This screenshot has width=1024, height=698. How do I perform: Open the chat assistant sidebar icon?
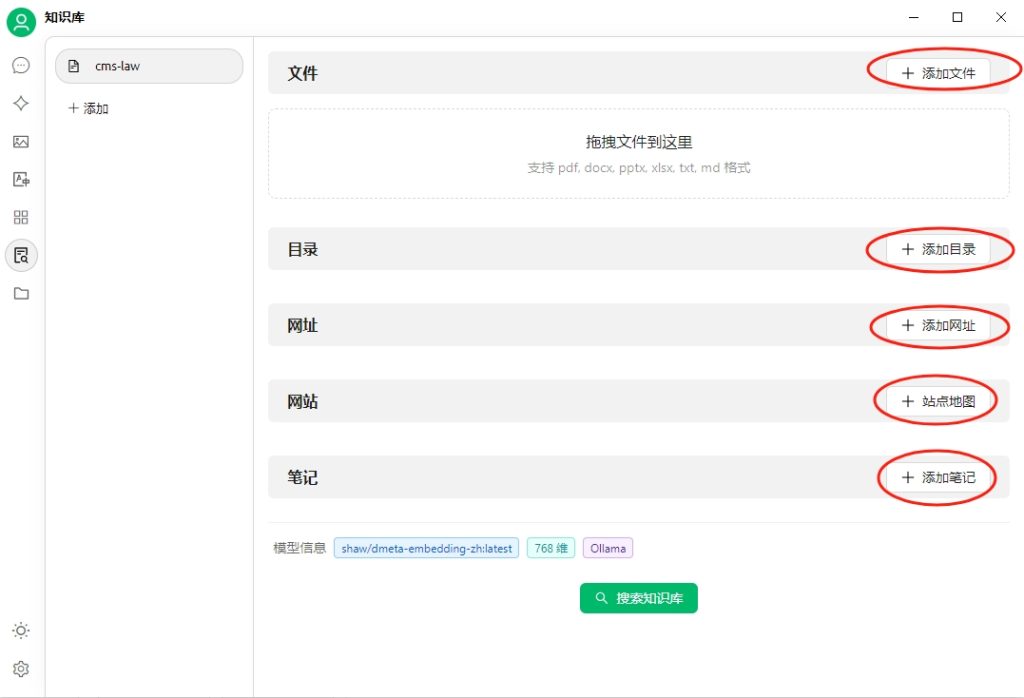21,65
